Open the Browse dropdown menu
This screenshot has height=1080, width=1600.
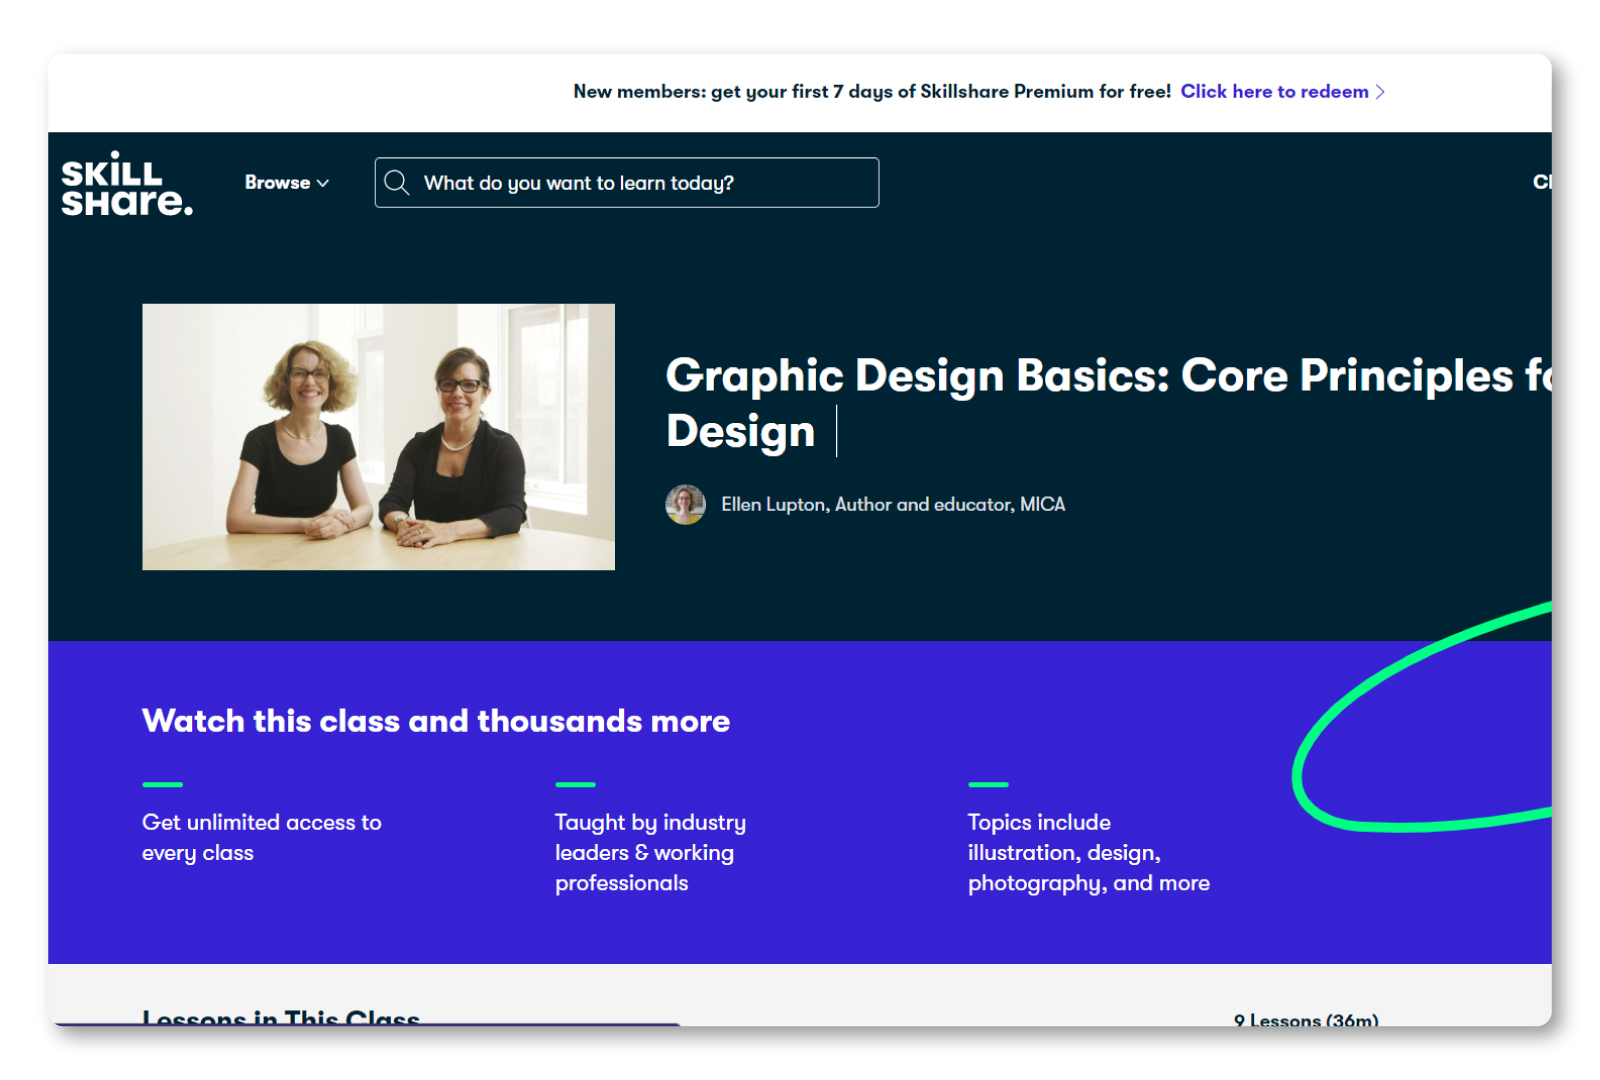[x=287, y=183]
